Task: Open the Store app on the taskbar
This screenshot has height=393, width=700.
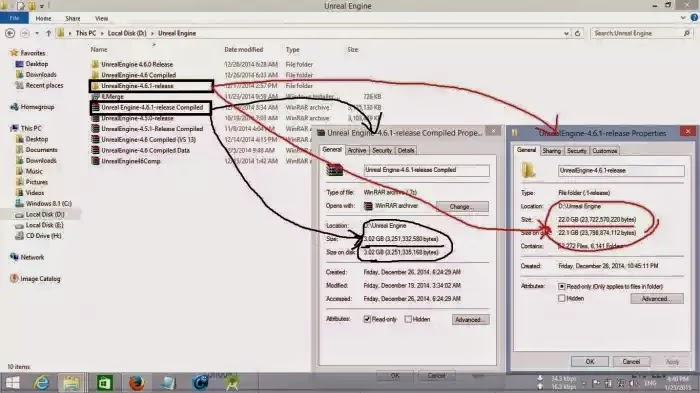Action: point(104,383)
